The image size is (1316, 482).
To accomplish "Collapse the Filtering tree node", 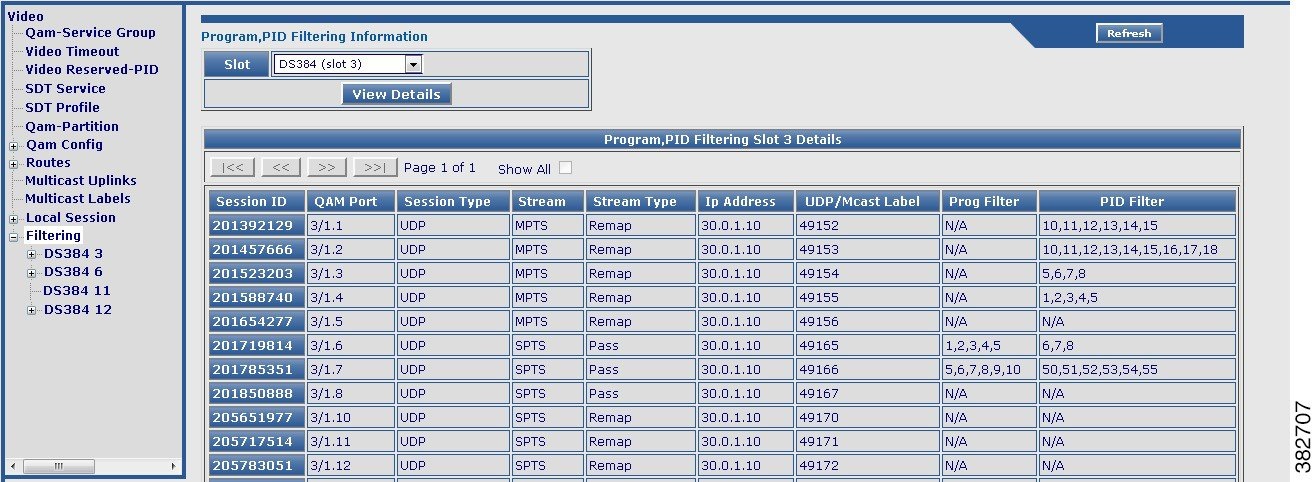I will [14, 237].
